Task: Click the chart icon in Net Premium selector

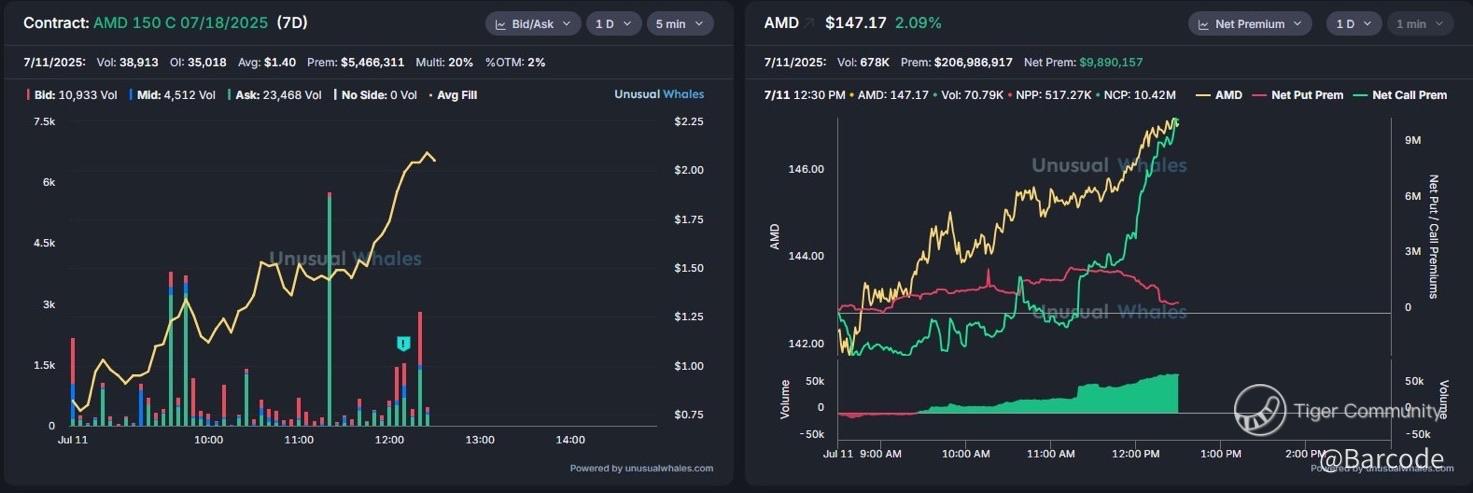Action: tap(1204, 24)
